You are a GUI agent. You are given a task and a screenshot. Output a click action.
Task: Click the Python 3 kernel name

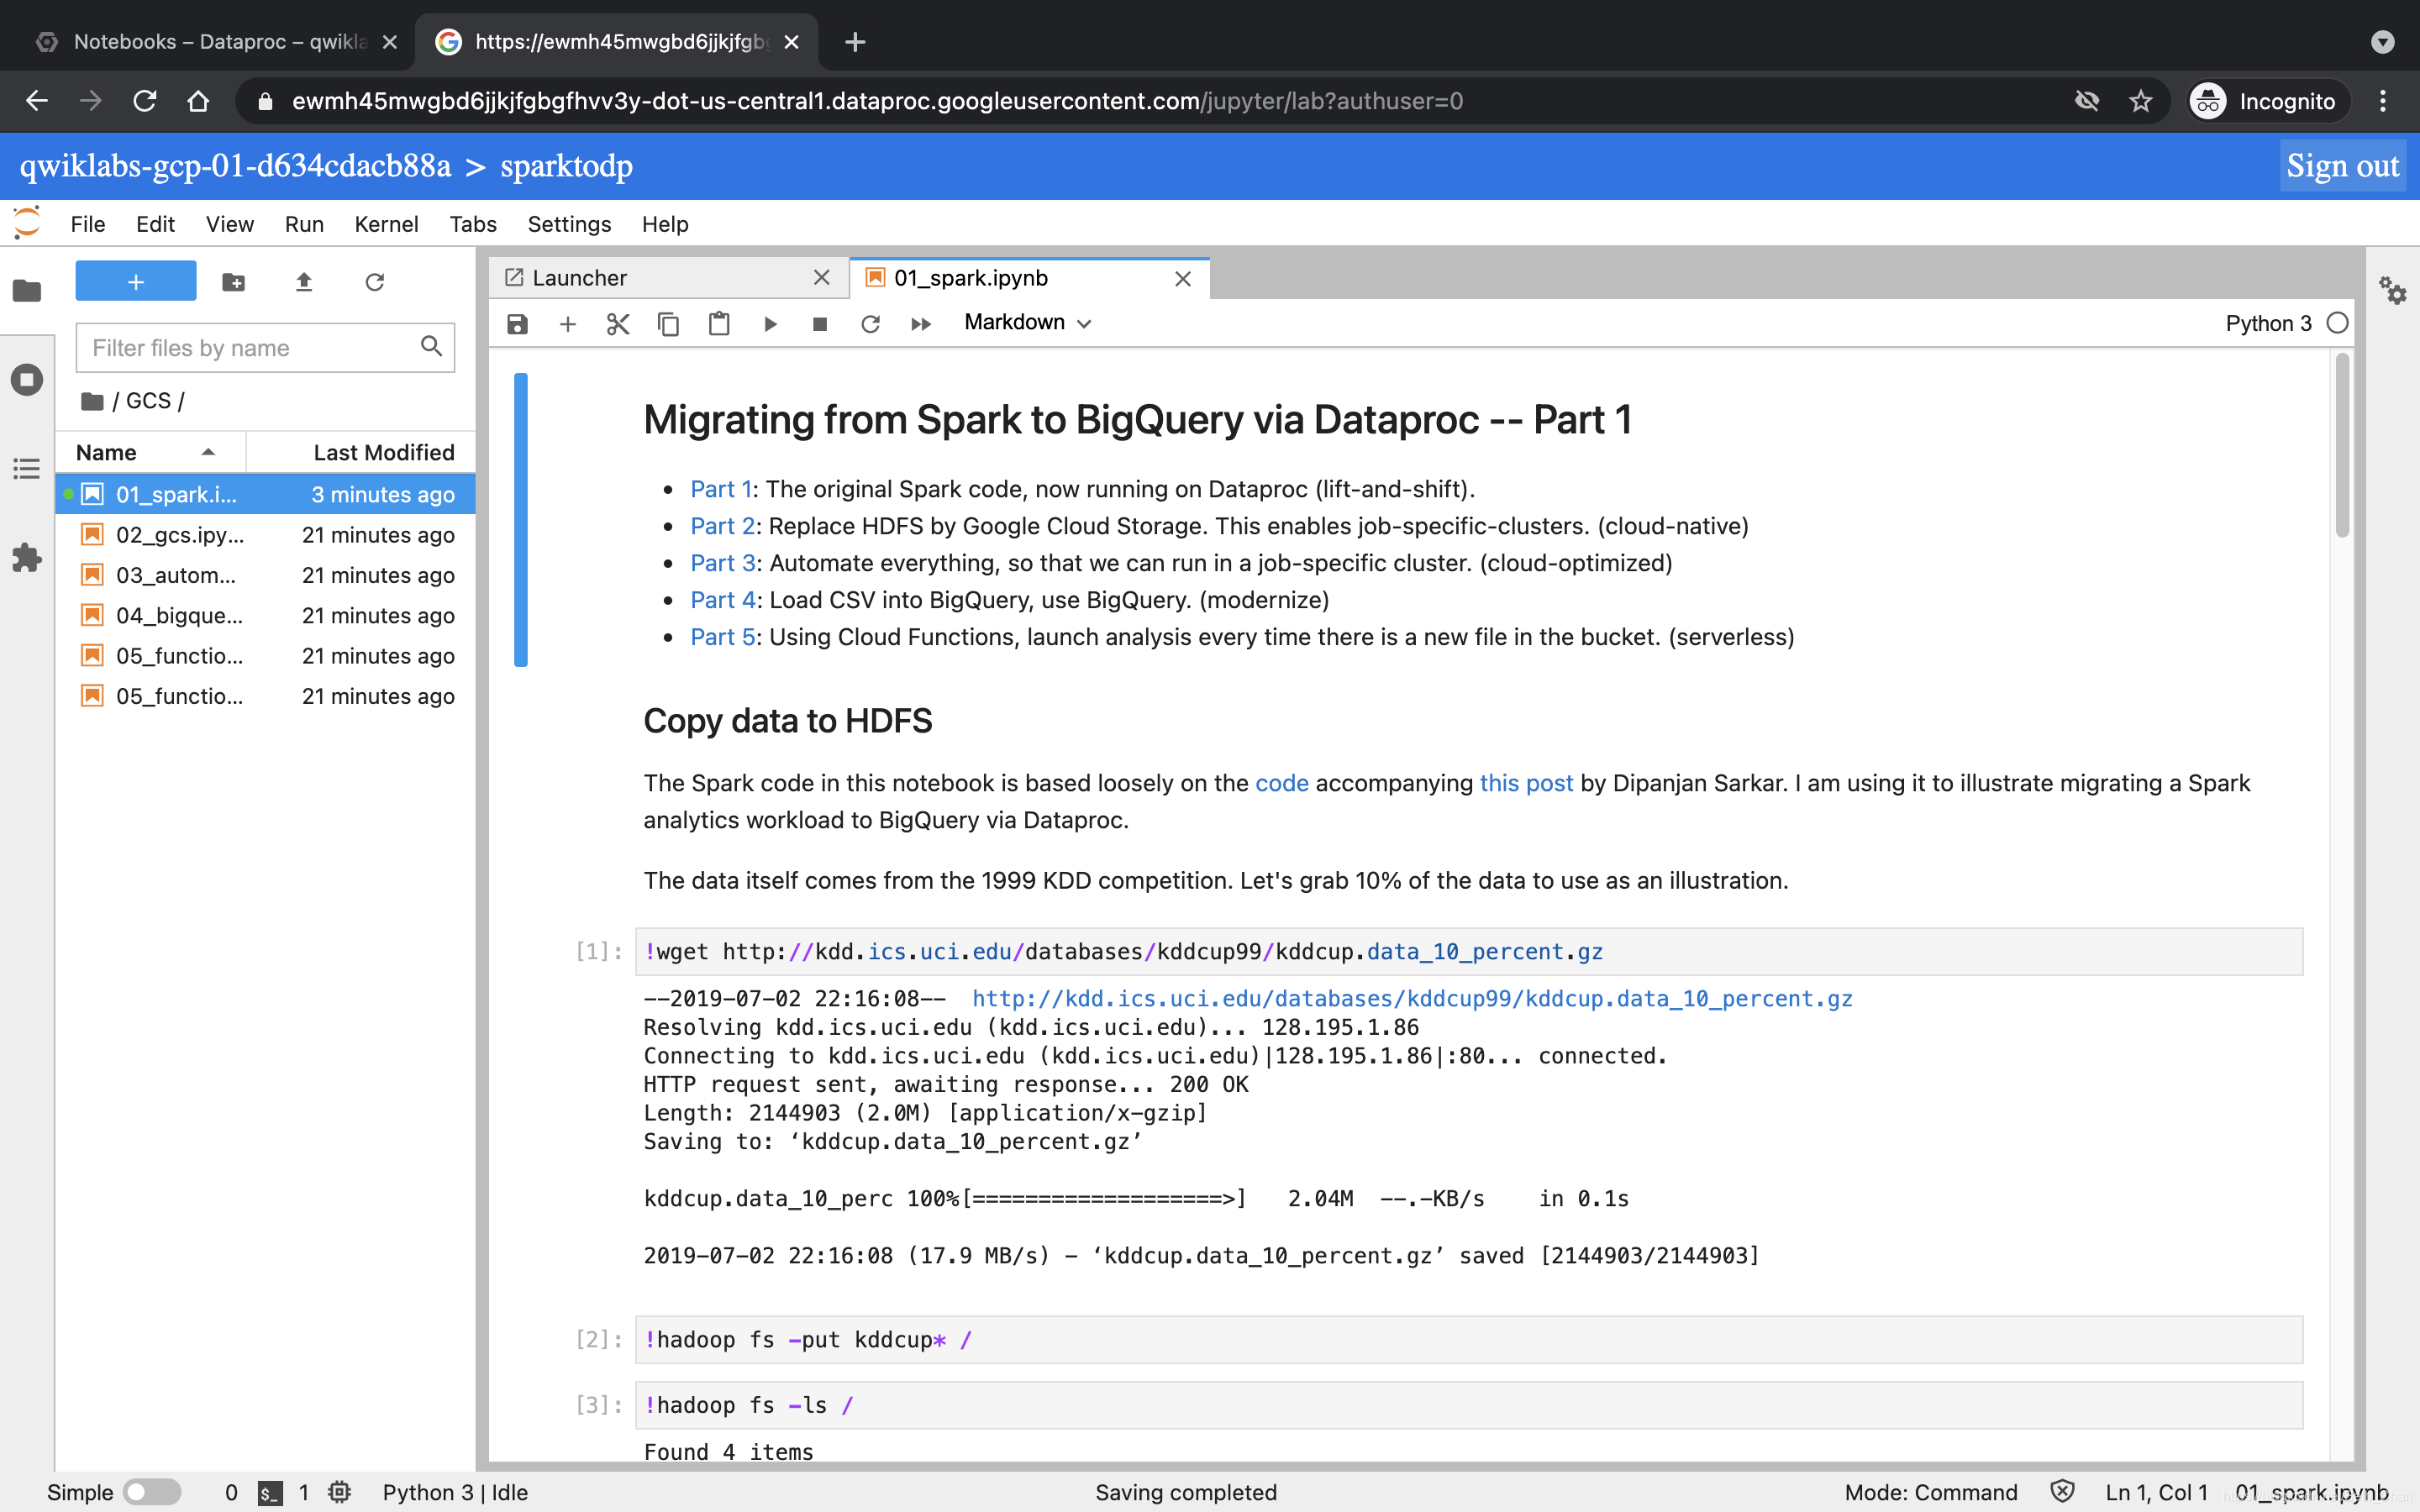(x=2268, y=323)
